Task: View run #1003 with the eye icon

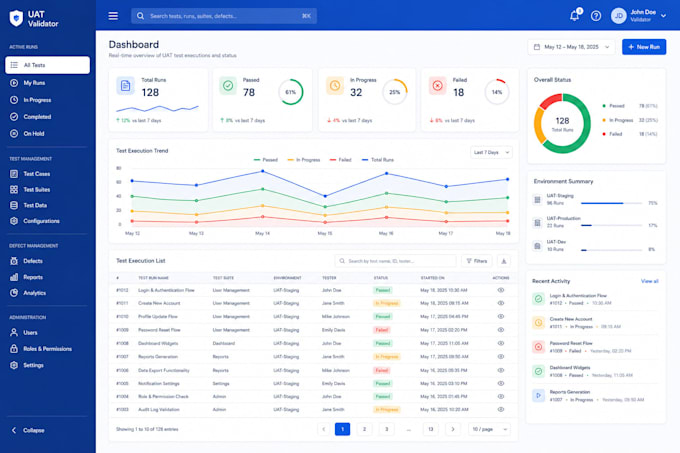Action: (x=501, y=409)
